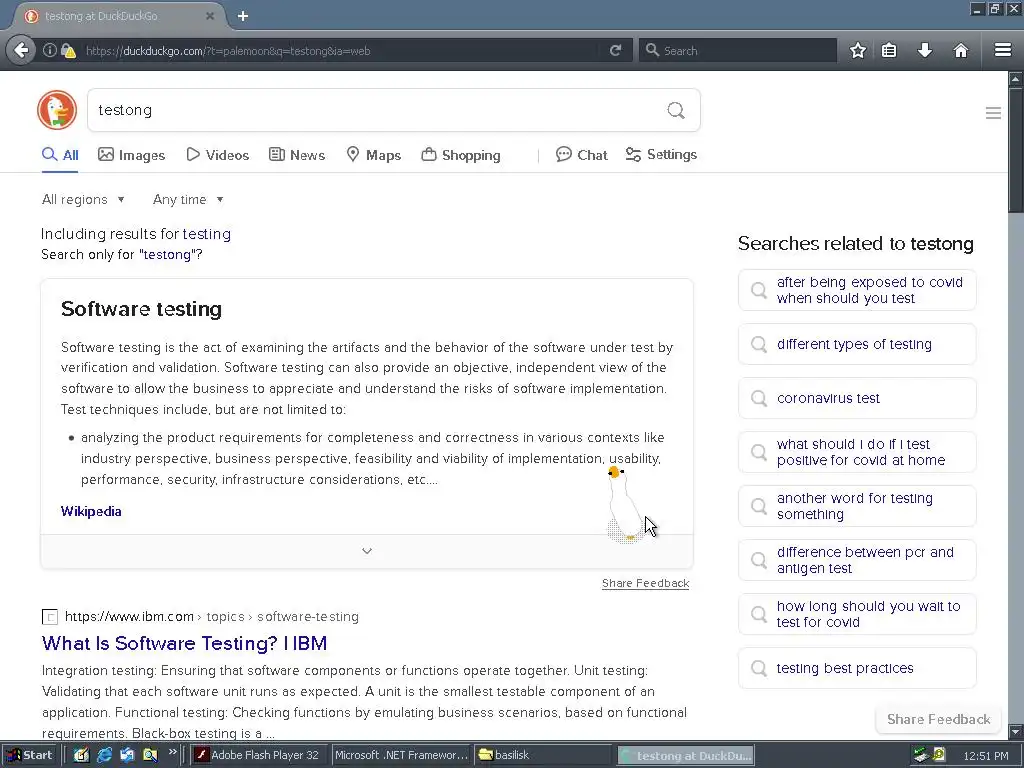Select the All results tab
The image size is (1024, 768).
60,155
